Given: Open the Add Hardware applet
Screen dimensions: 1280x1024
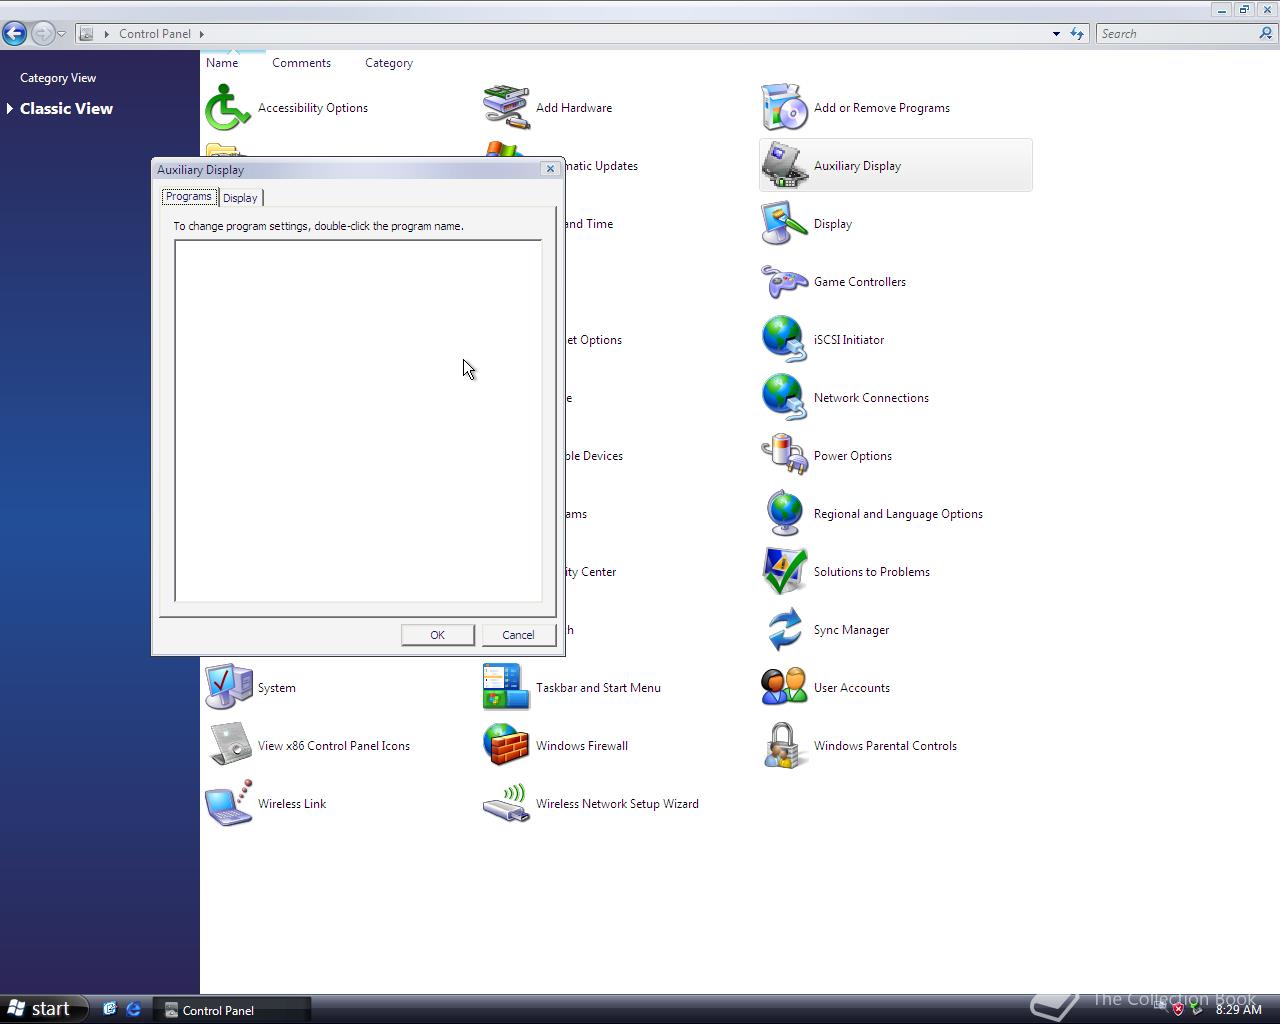Looking at the screenshot, I should pyautogui.click(x=506, y=108).
